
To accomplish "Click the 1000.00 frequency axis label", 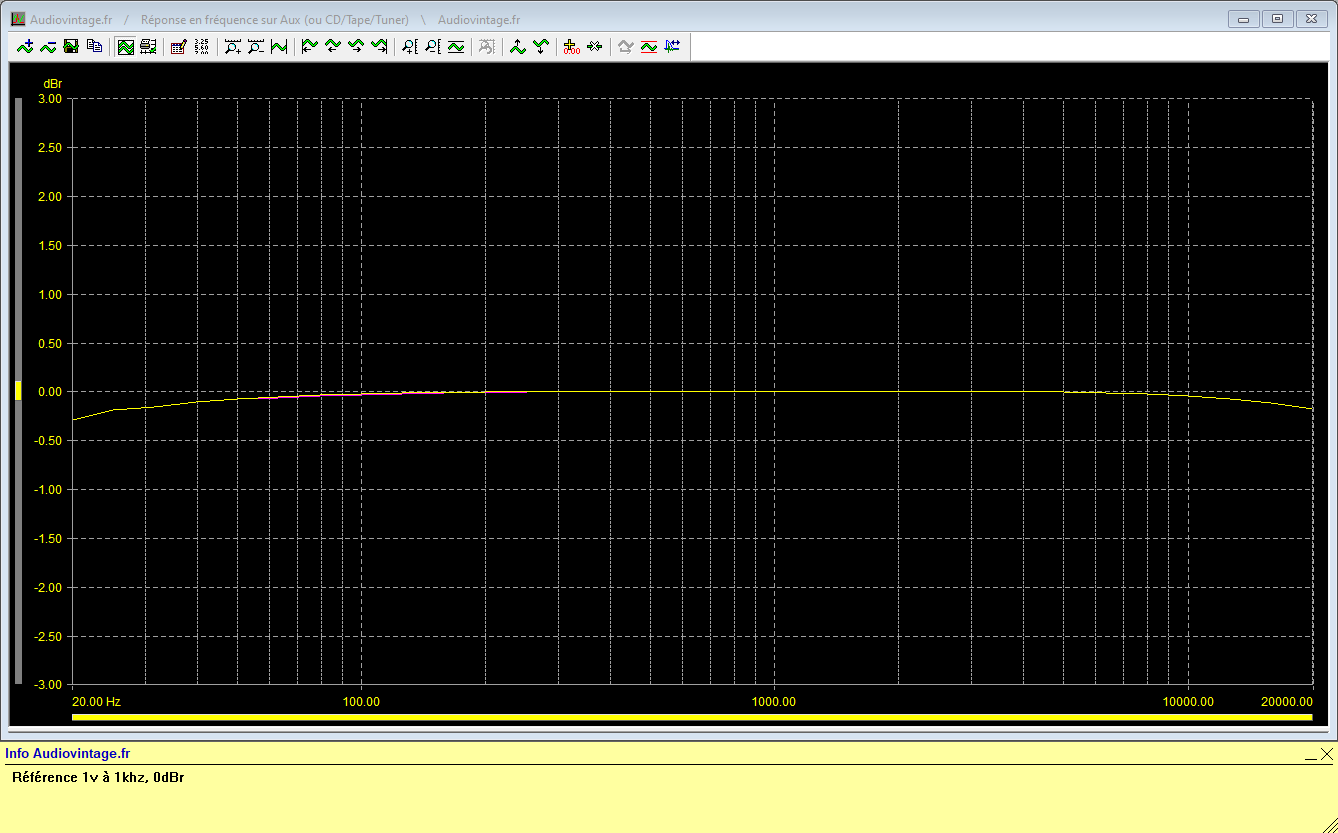I will pyautogui.click(x=774, y=702).
